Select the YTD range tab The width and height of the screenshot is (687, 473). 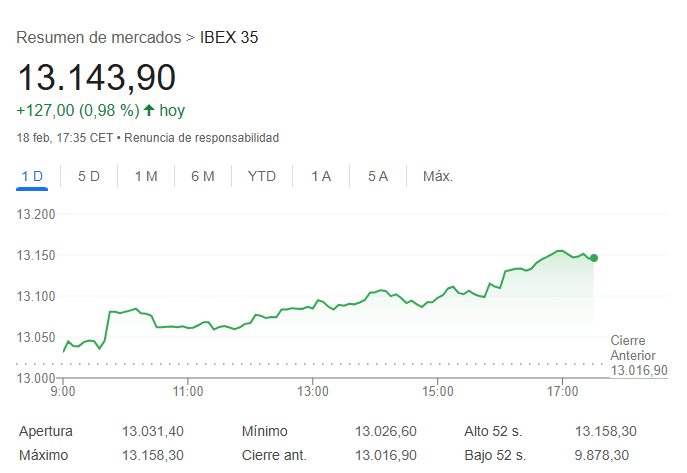(x=262, y=176)
